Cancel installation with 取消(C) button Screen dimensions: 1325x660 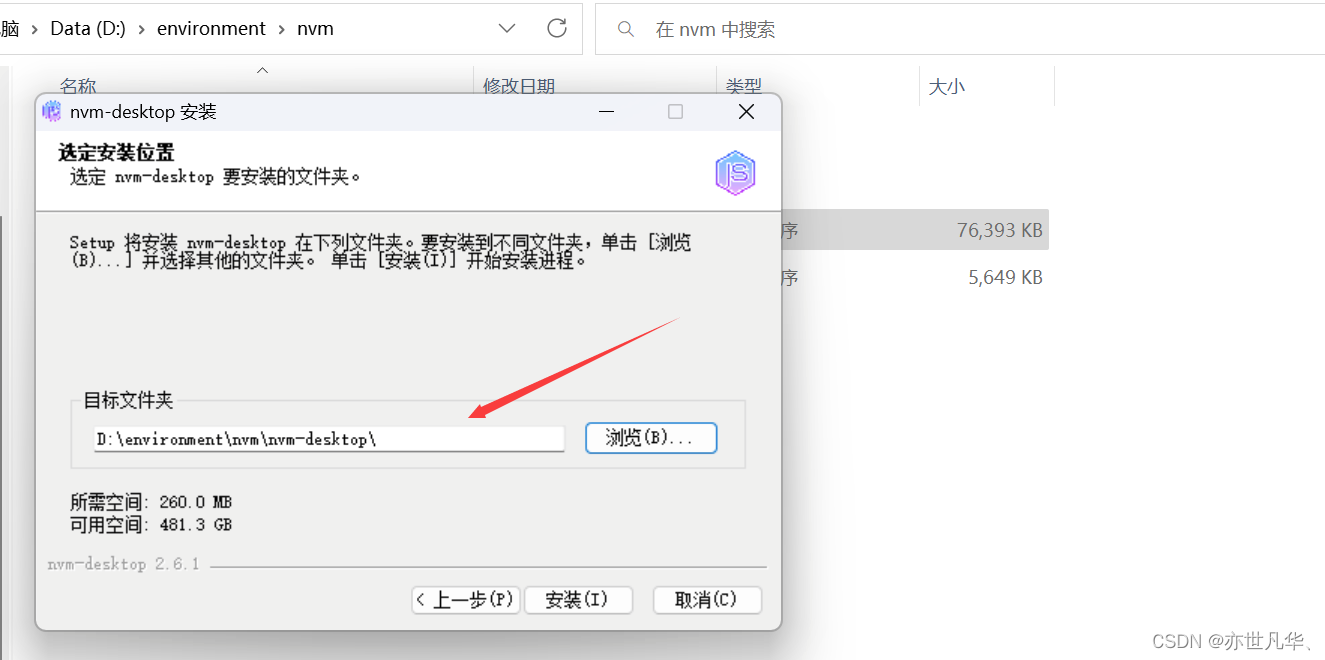tap(707, 600)
